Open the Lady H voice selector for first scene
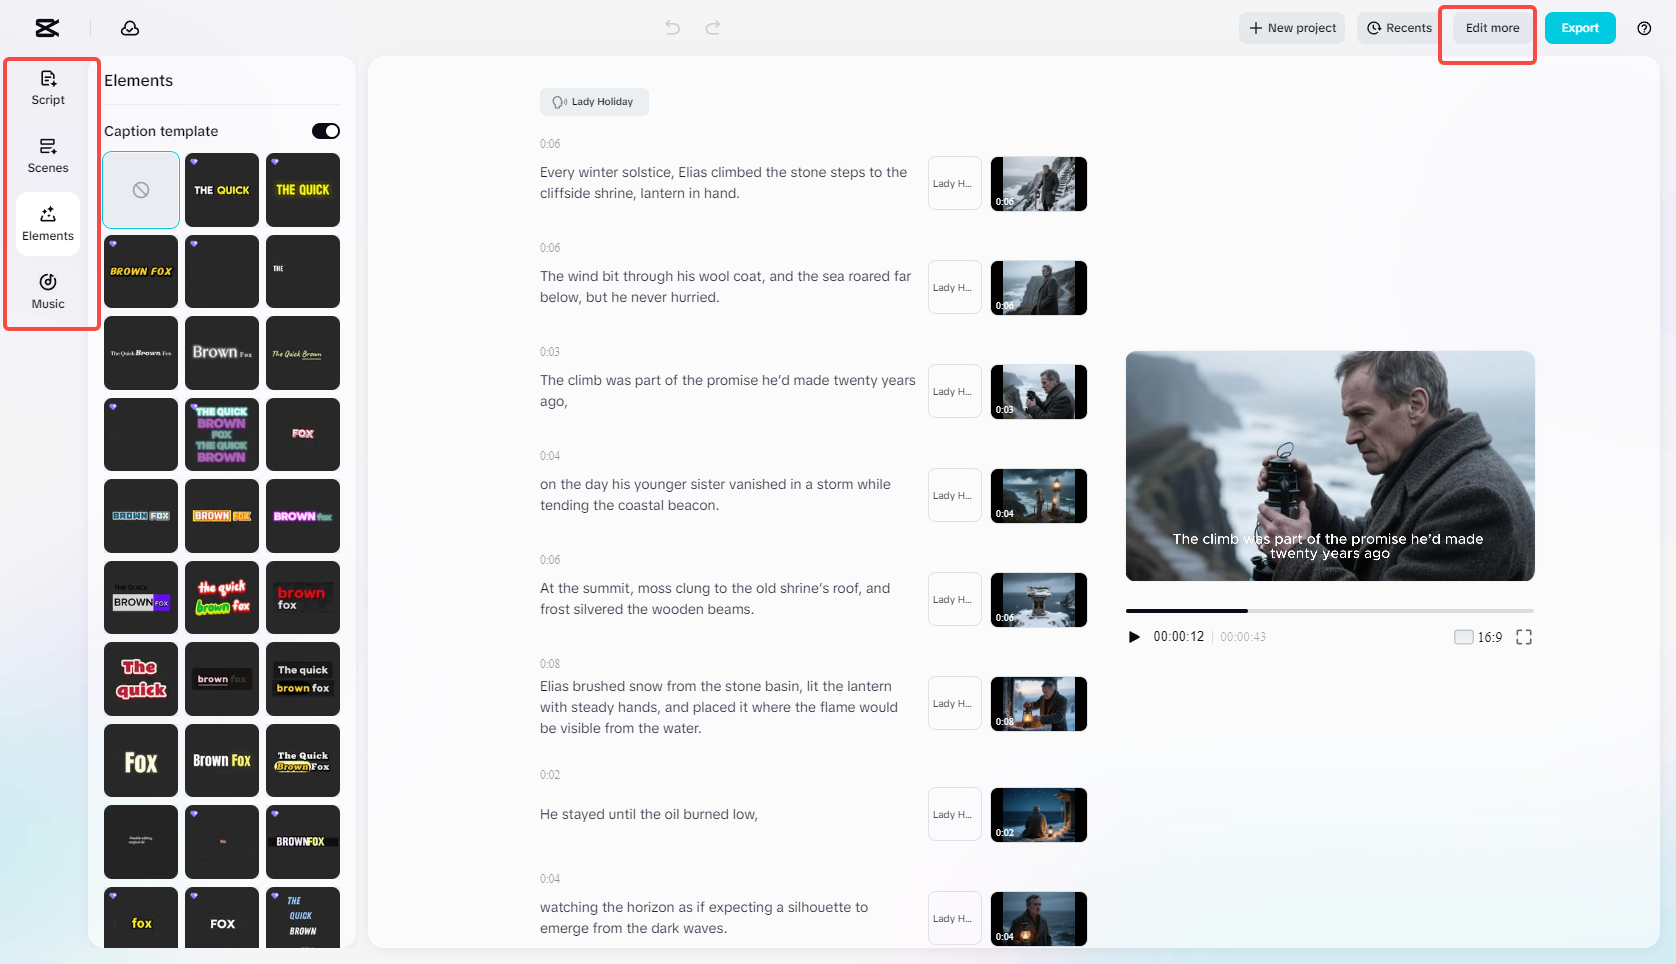 (x=954, y=183)
